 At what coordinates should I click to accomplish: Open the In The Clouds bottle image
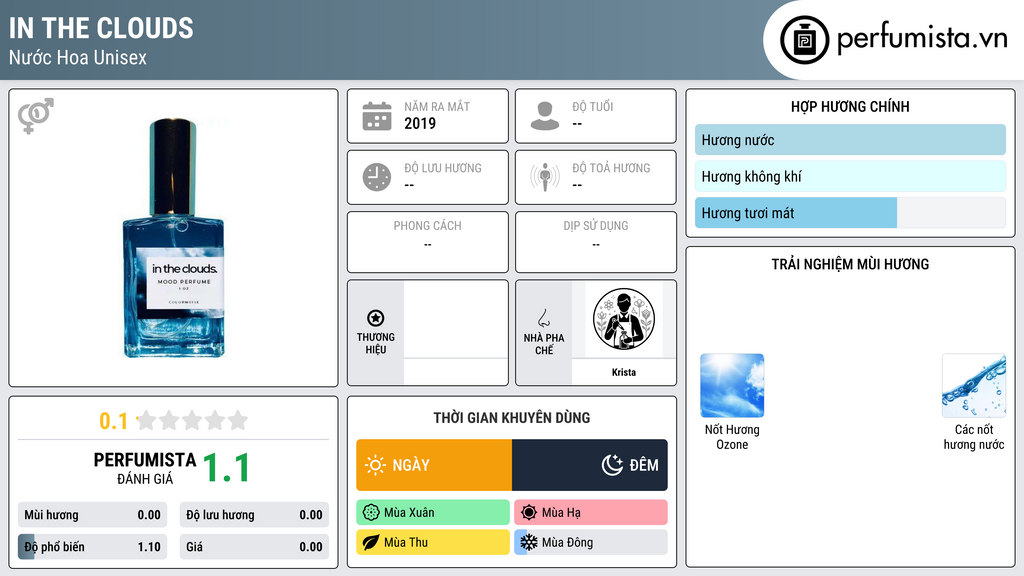[174, 238]
